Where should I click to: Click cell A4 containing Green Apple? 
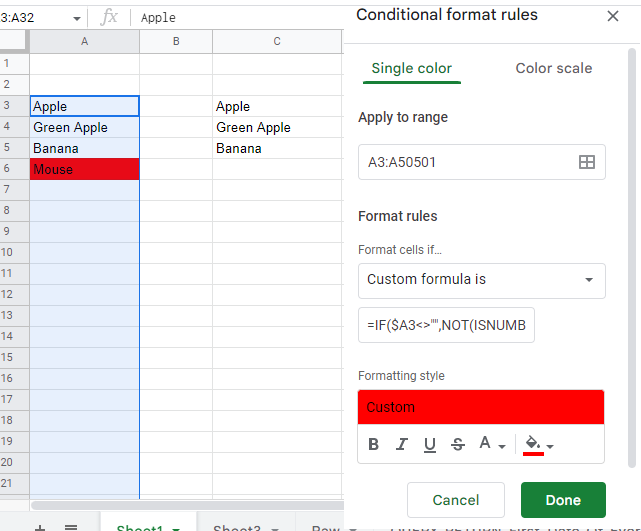click(84, 128)
